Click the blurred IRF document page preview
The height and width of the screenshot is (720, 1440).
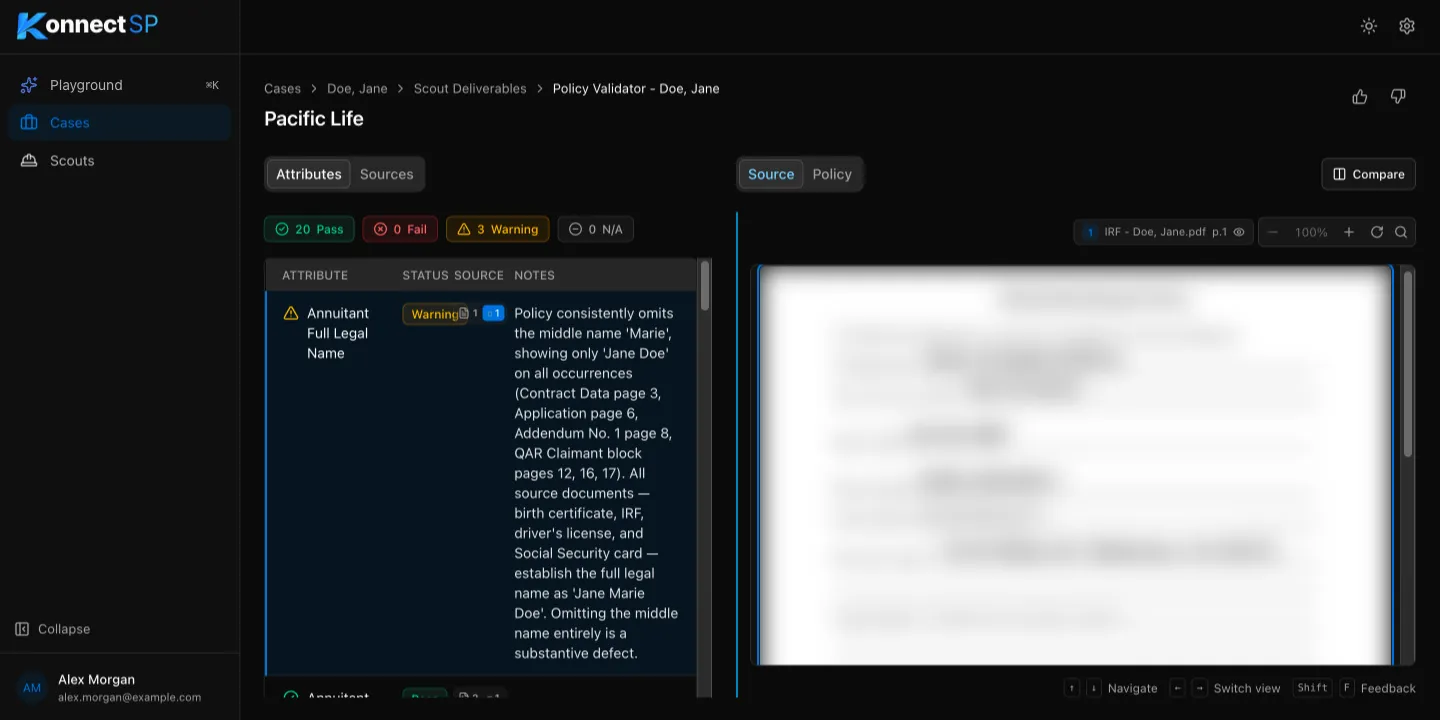pyautogui.click(x=1076, y=465)
